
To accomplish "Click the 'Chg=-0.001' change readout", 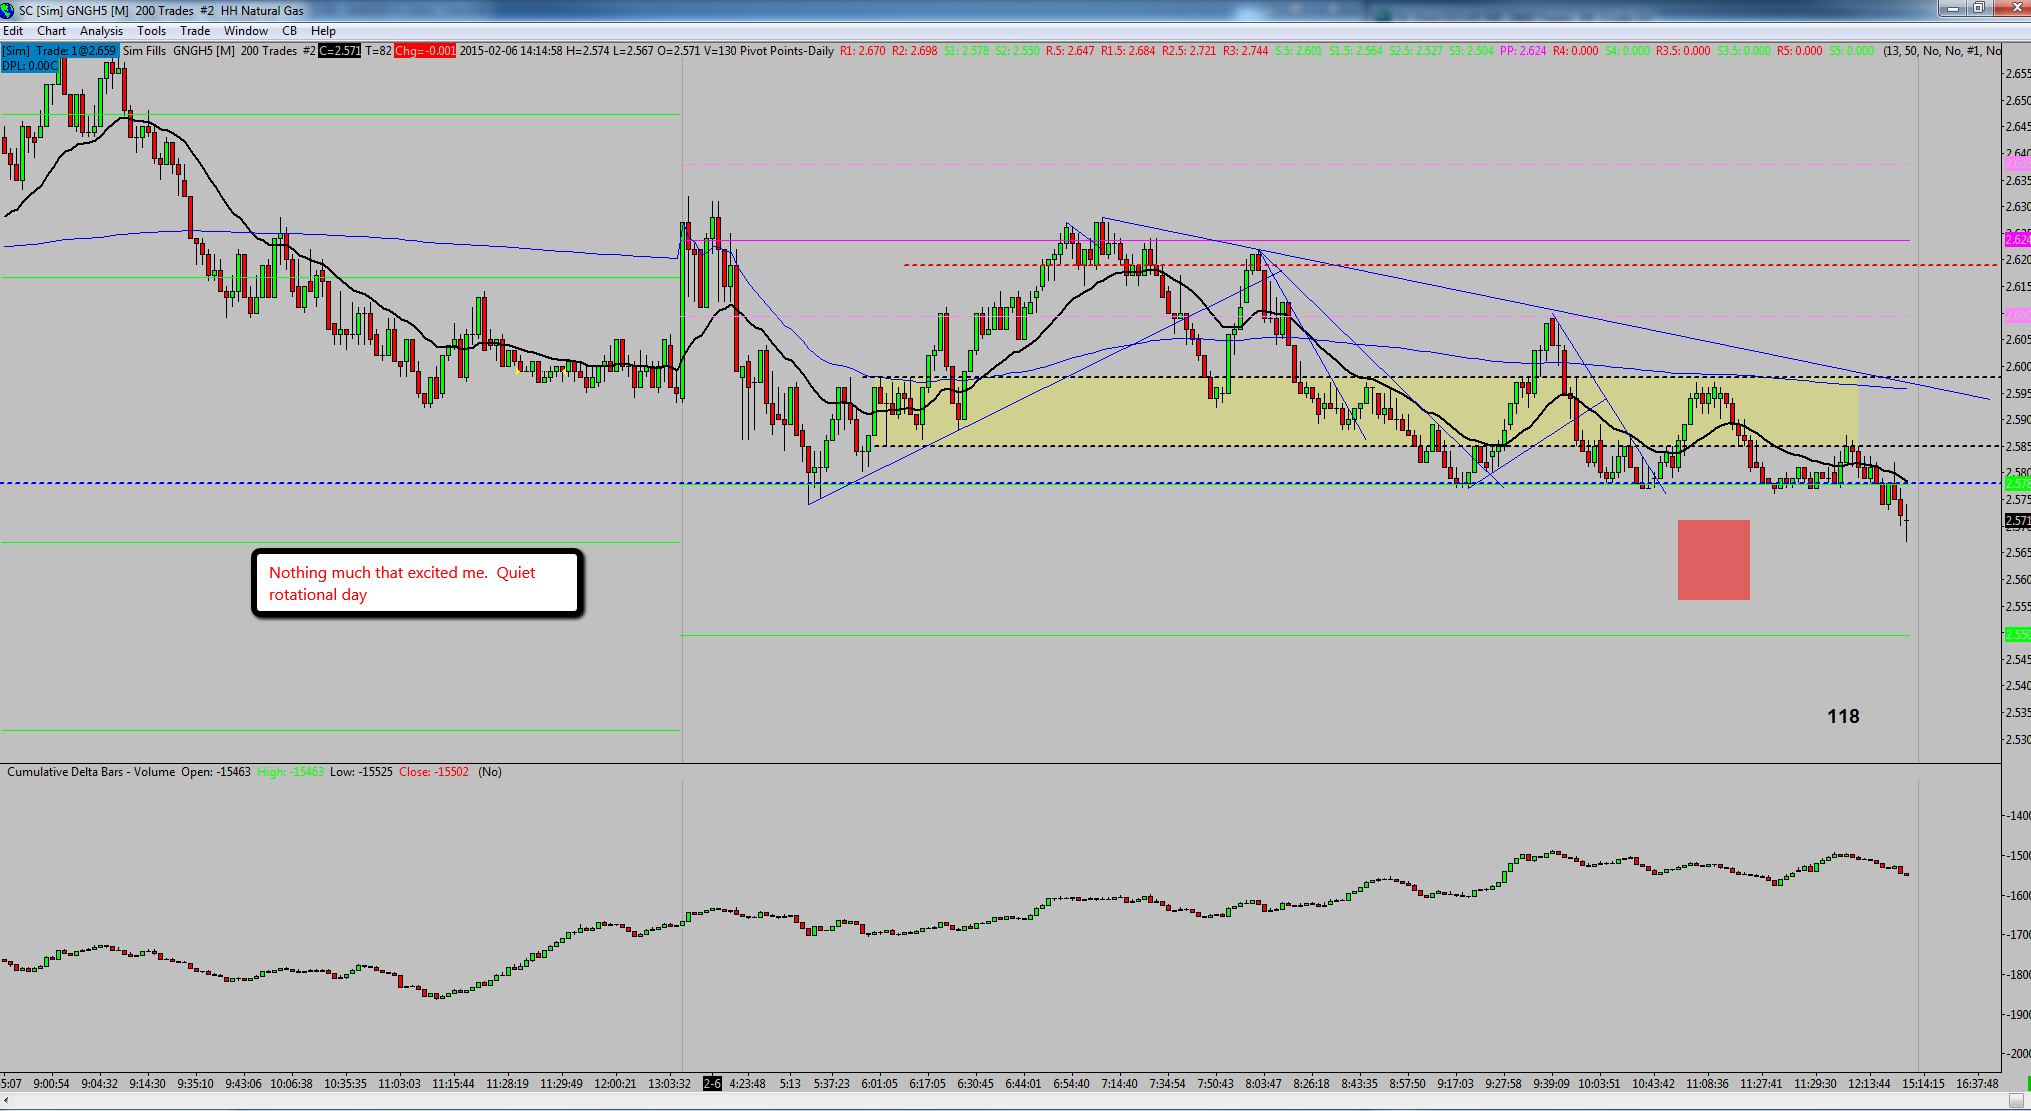I will tap(425, 51).
